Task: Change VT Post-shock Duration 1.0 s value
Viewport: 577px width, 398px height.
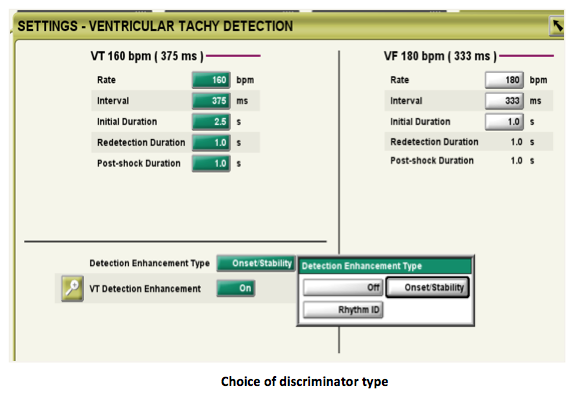Action: tap(211, 163)
